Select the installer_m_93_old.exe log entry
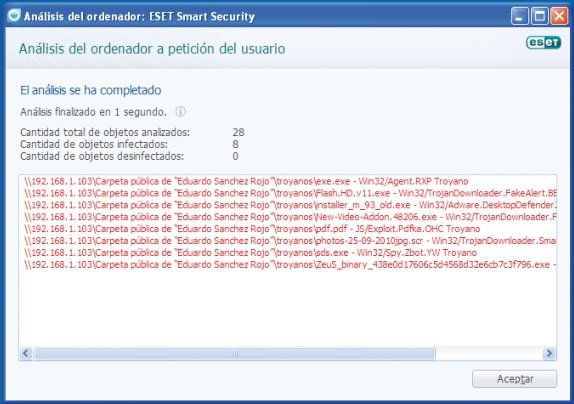The width and height of the screenshot is (574, 404). point(290,205)
